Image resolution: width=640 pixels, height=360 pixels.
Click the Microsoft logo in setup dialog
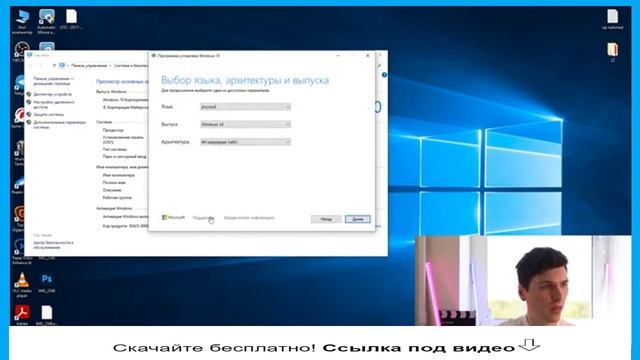173,218
